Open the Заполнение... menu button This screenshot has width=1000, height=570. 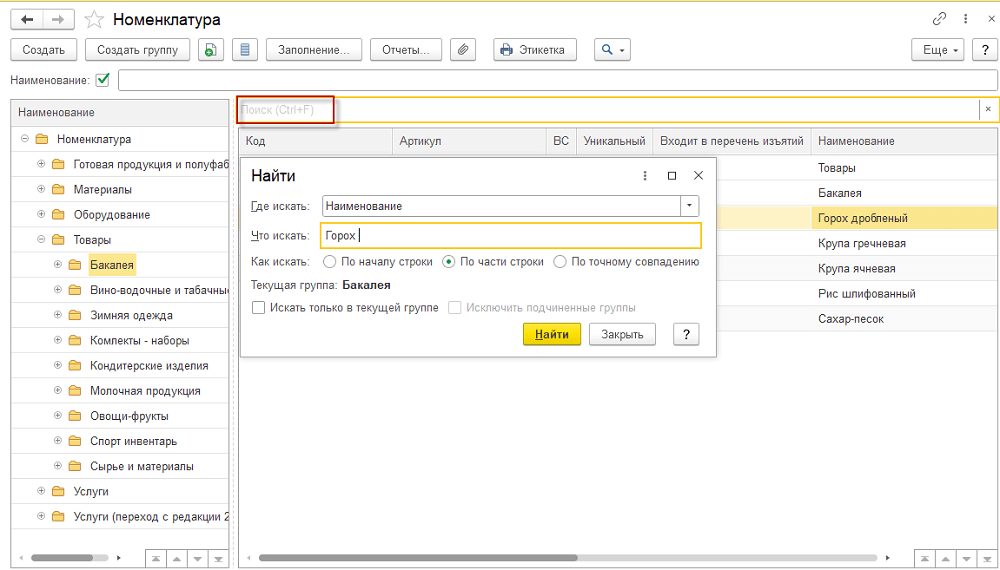[314, 50]
